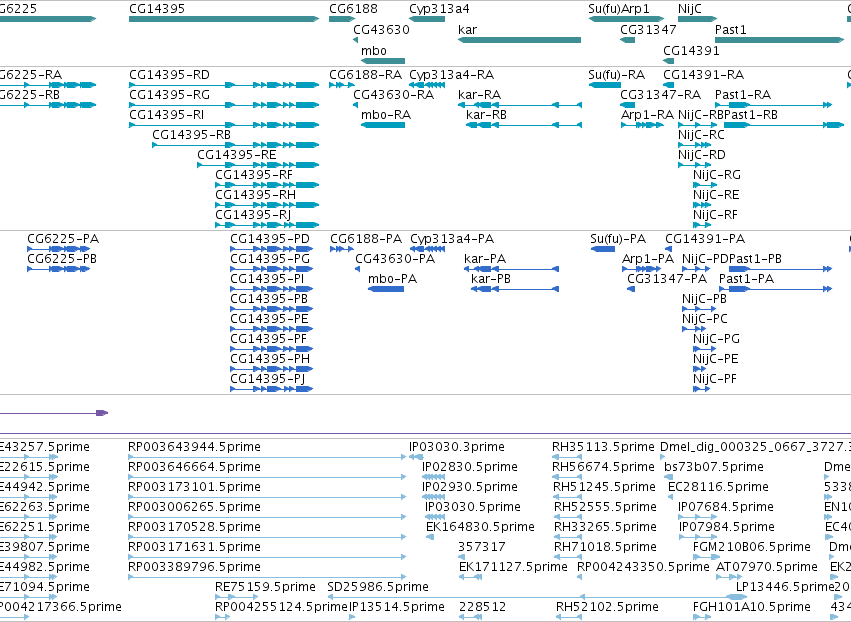Click transcript NijC-RE

pos(702,205)
